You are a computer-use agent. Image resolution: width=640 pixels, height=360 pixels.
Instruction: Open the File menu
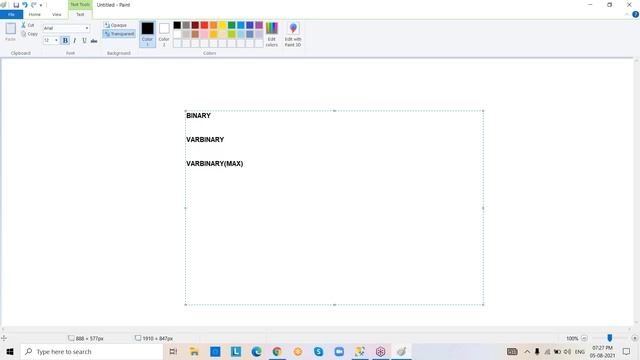(x=11, y=15)
